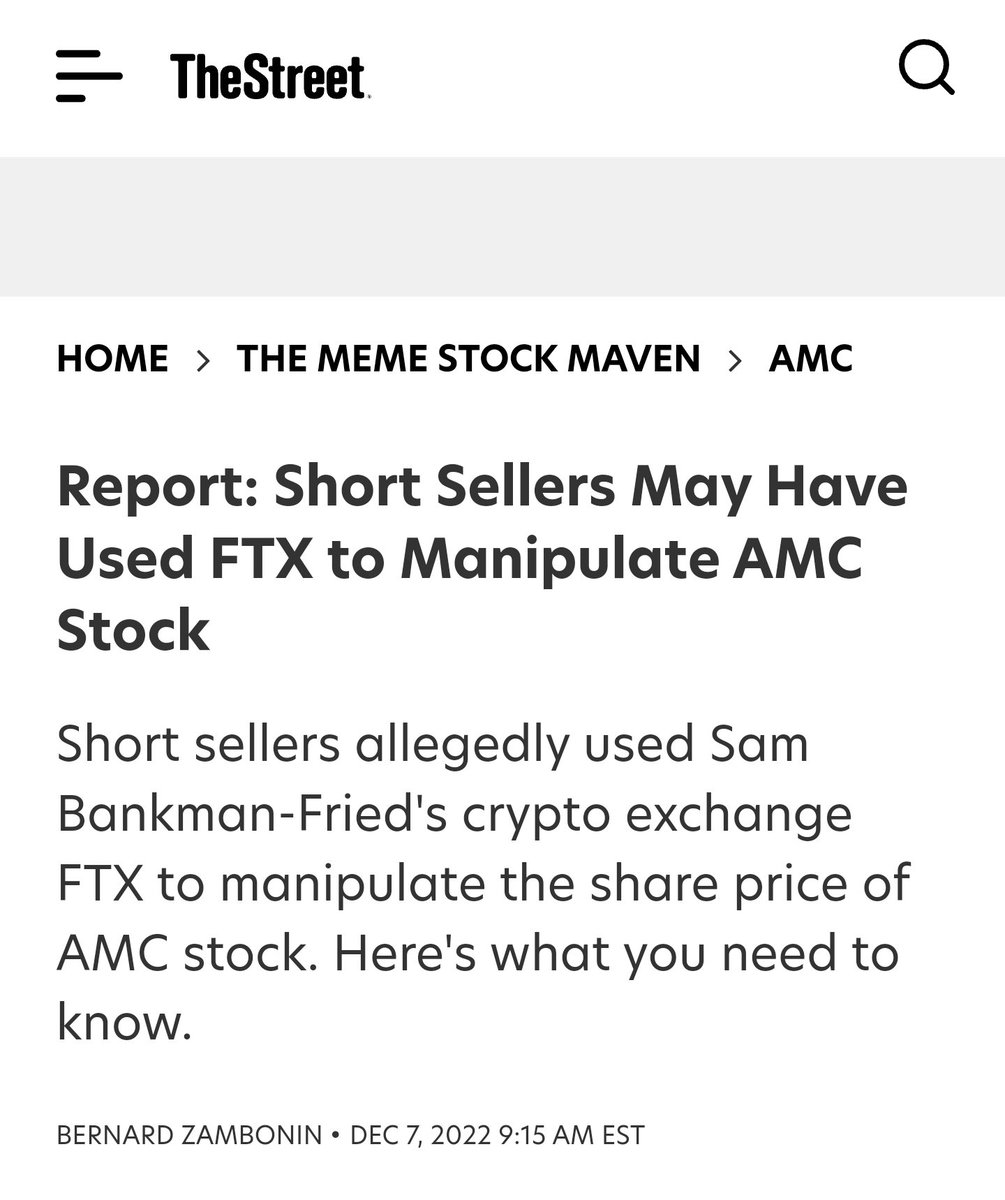The width and height of the screenshot is (1005, 1200).
Task: Click the bullet separator beside the author name
Action: coord(335,1135)
